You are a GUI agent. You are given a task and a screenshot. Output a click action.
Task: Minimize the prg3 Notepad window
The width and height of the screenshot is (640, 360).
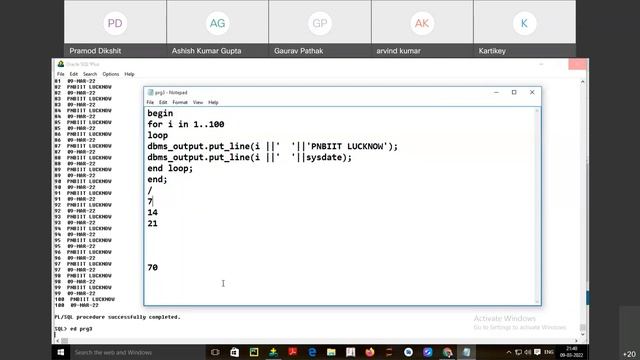click(x=496, y=93)
